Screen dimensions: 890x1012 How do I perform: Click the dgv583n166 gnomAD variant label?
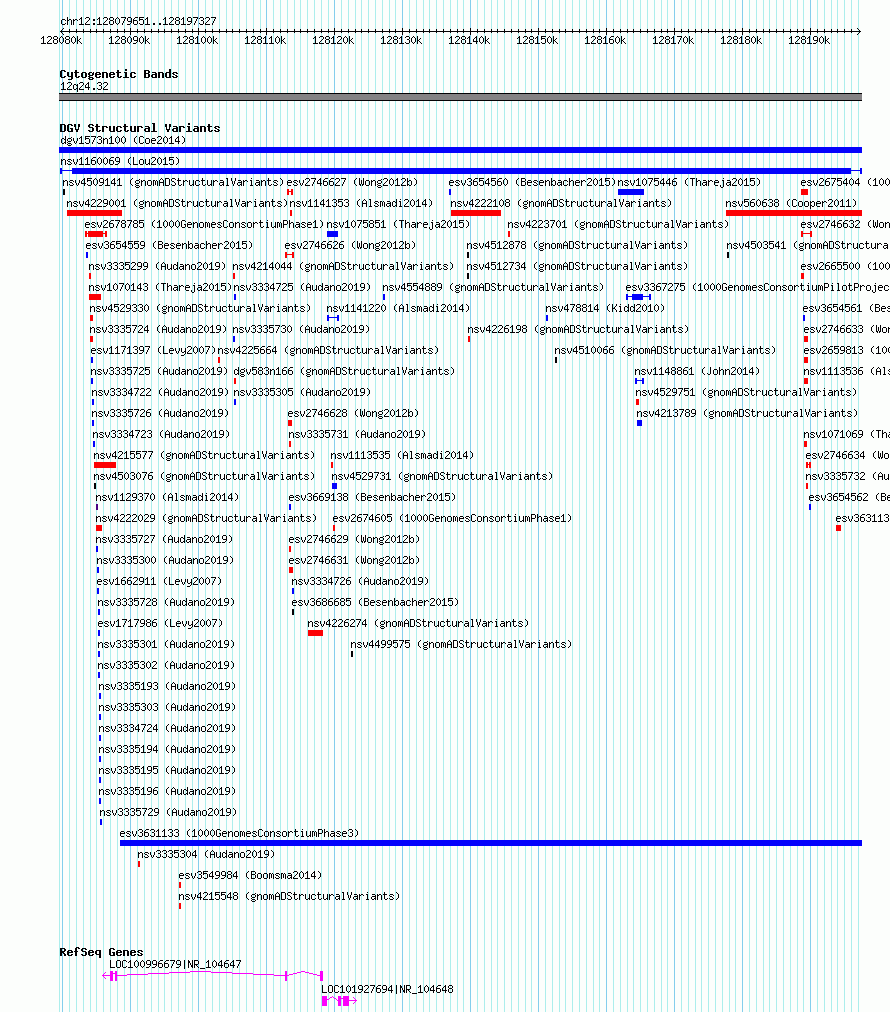(x=344, y=371)
